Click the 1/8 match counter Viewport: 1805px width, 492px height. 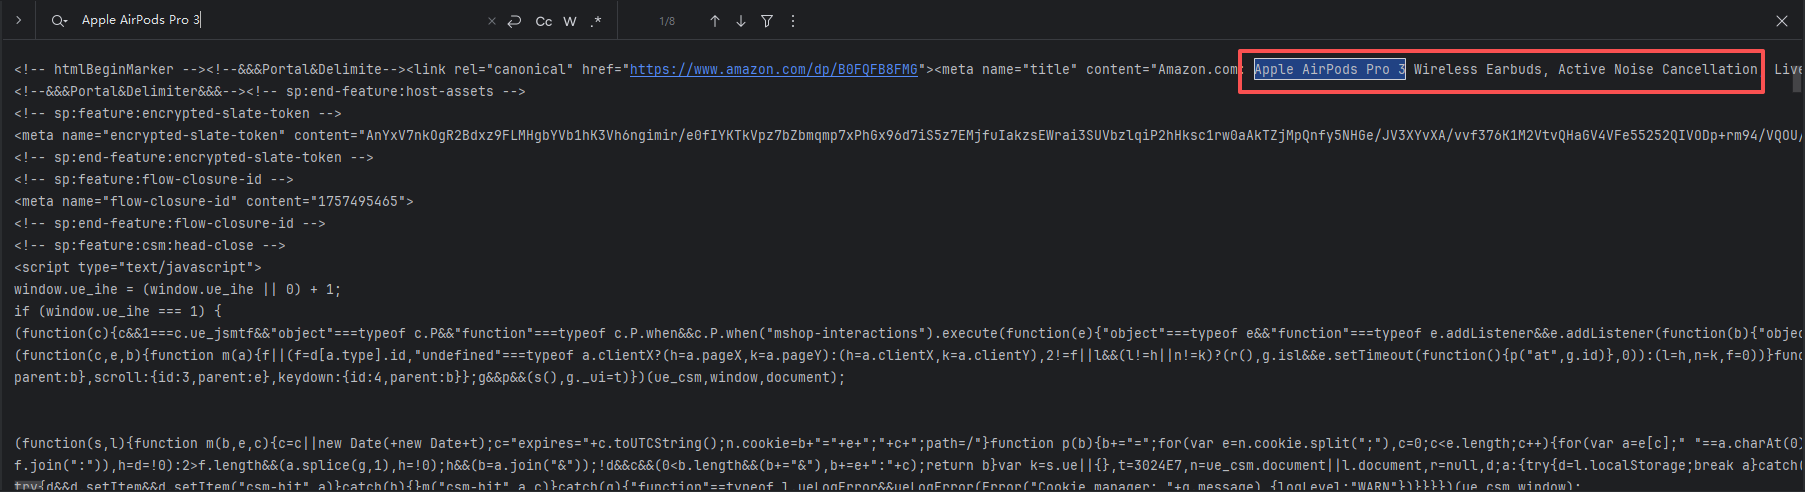pyautogui.click(x=667, y=21)
